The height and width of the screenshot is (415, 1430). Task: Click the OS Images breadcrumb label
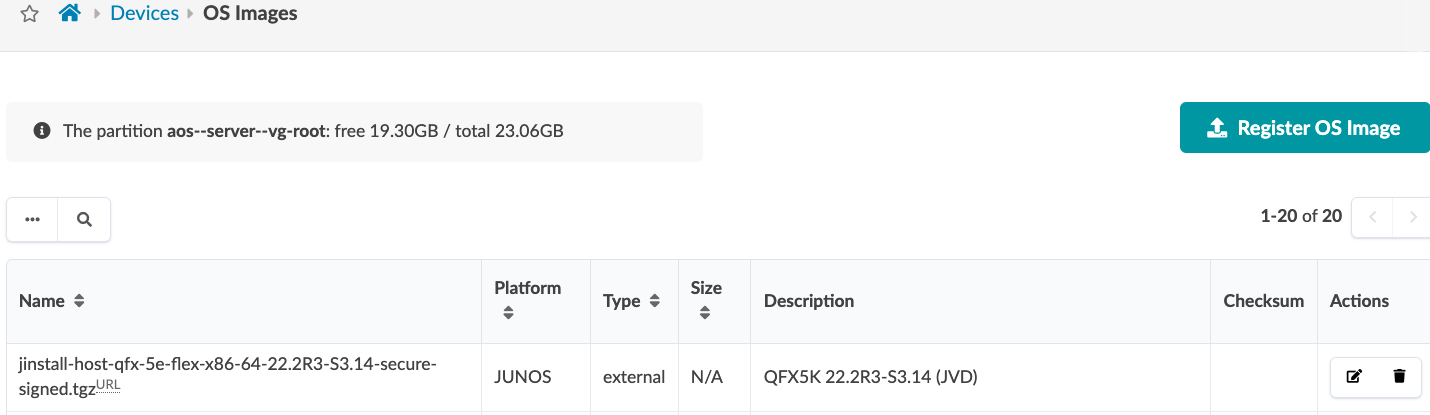tap(250, 14)
